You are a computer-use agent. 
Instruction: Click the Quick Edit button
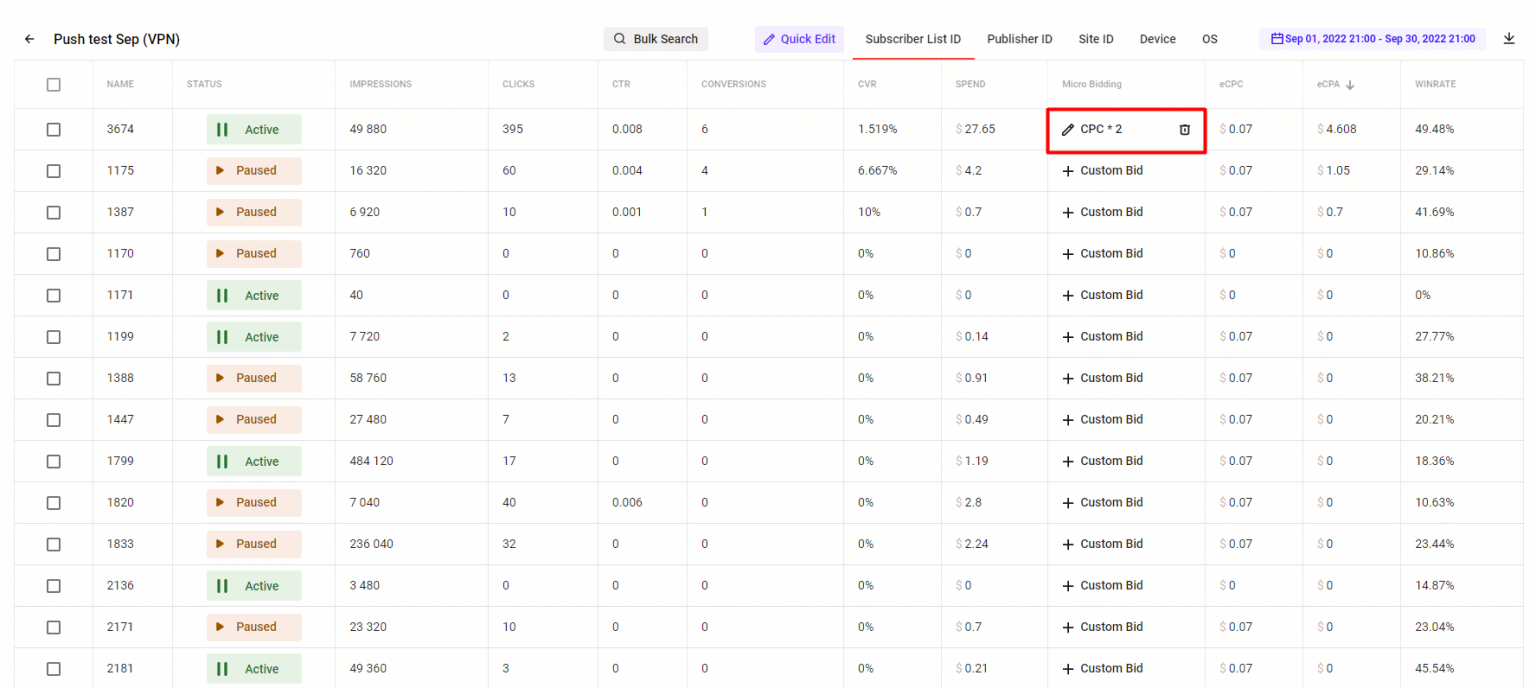pos(799,38)
